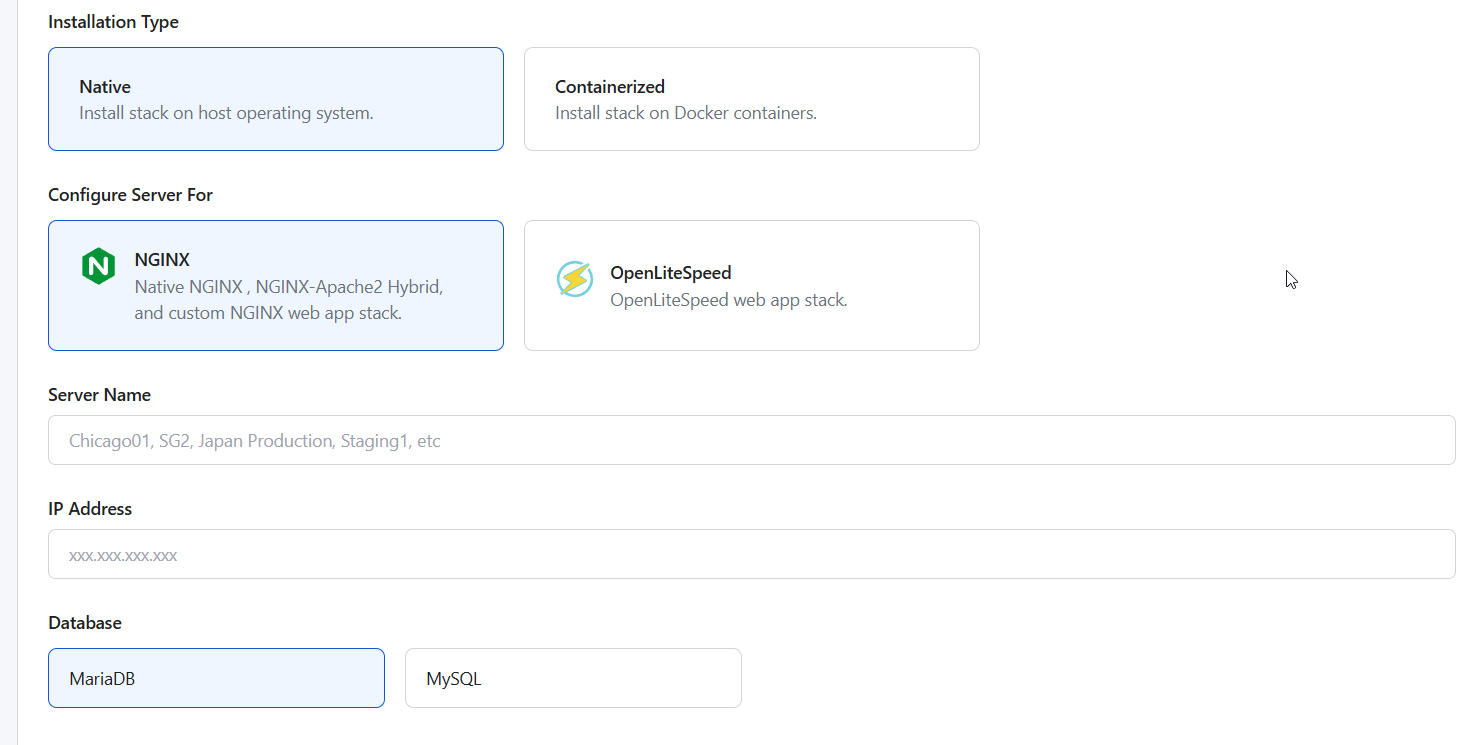Click the bold Containerized title text
Screen dimensions: 1475x745
[x=610, y=87]
